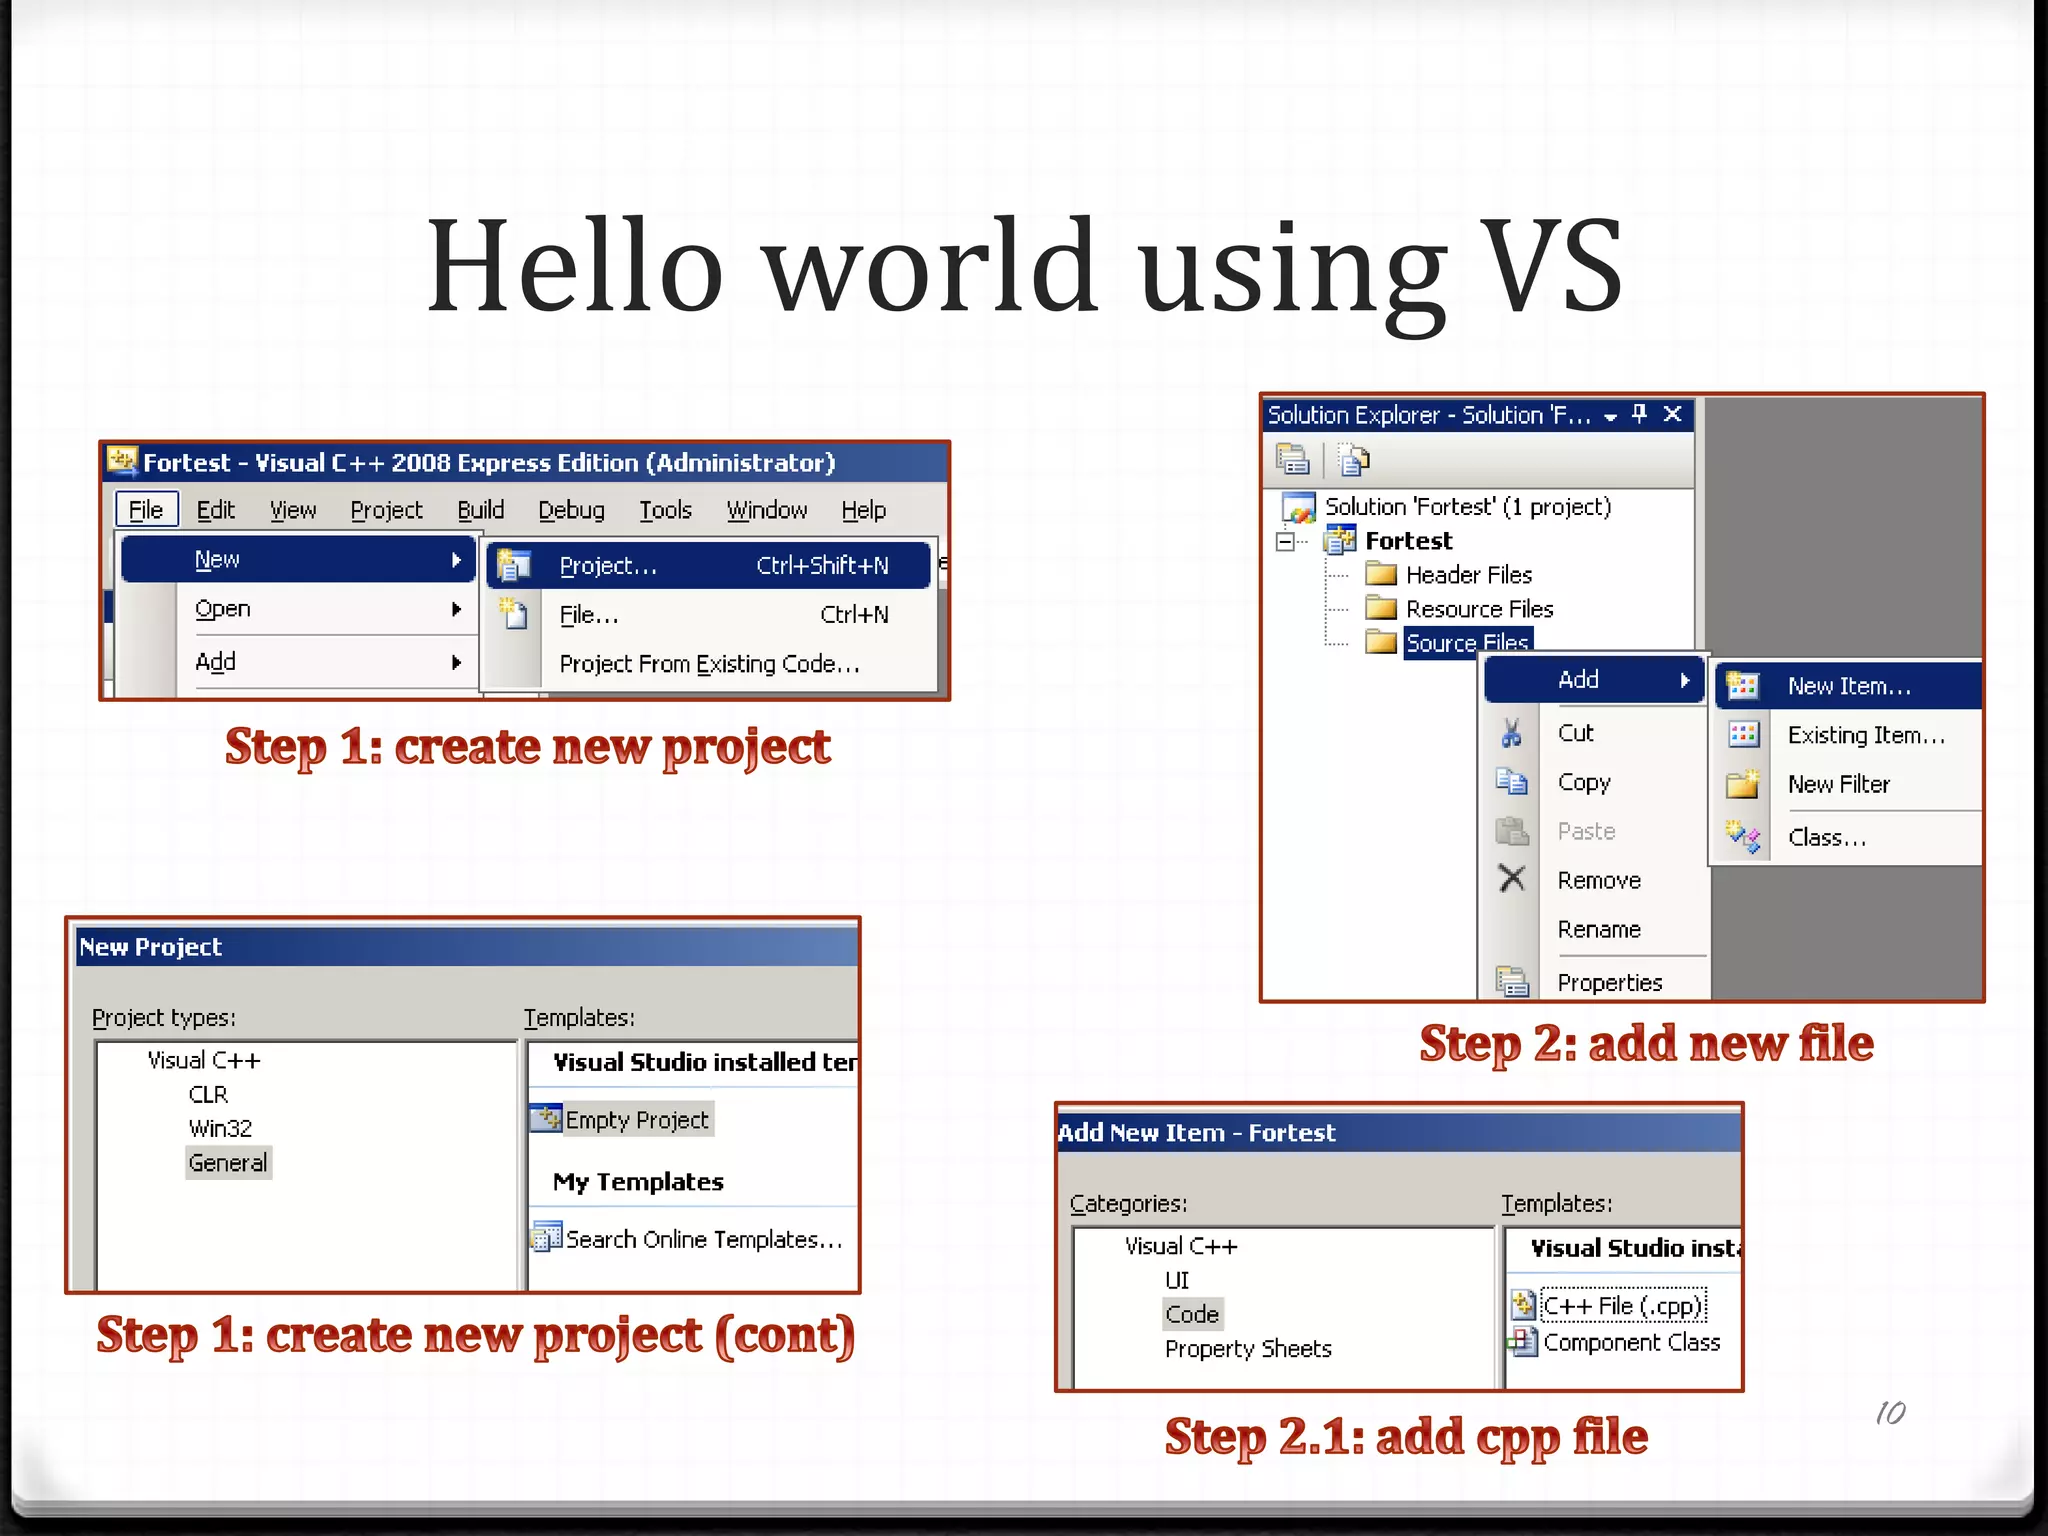Open Solution Explorer window position dropdown arrow
The height and width of the screenshot is (1536, 2048).
1610,416
